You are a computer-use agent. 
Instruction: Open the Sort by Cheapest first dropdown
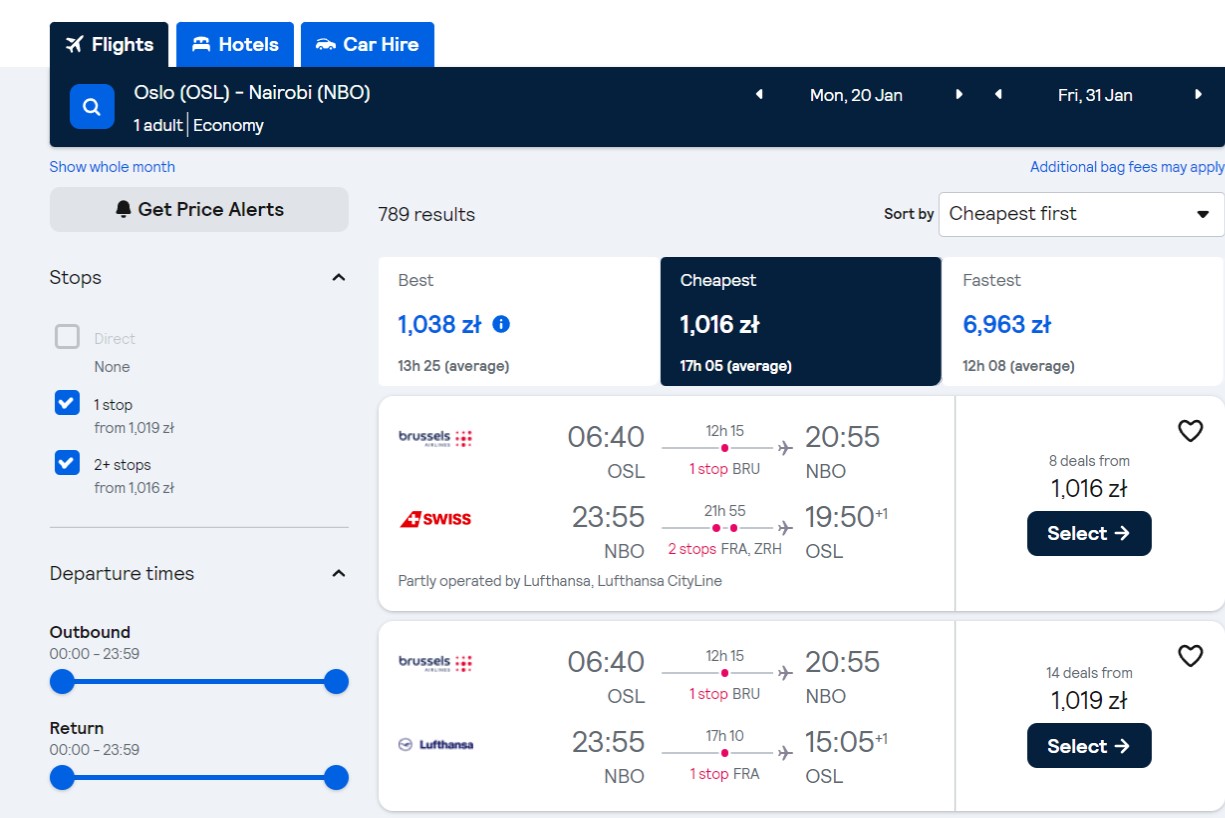(1081, 214)
